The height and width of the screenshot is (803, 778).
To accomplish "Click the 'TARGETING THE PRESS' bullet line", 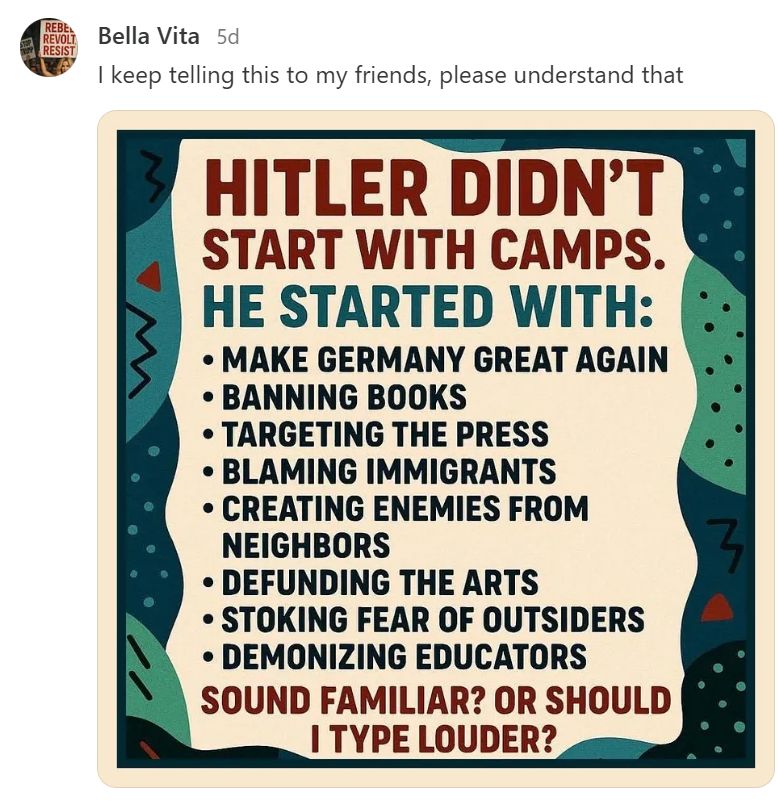I will click(375, 434).
